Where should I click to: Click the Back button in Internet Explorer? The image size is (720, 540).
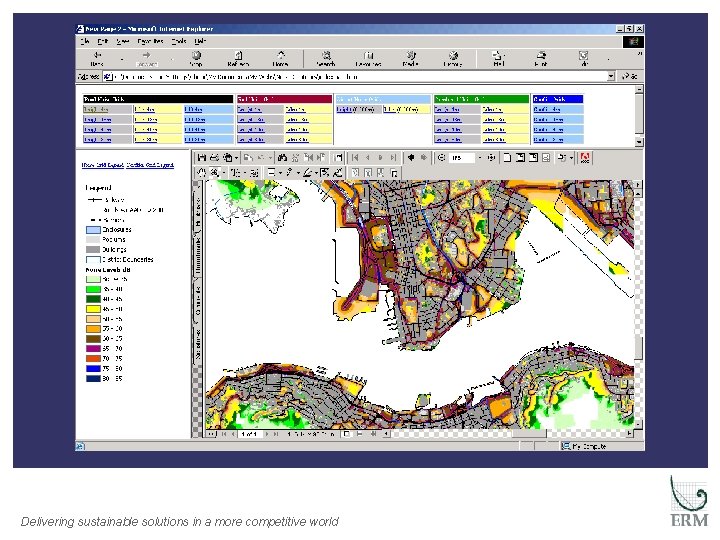[x=97, y=57]
